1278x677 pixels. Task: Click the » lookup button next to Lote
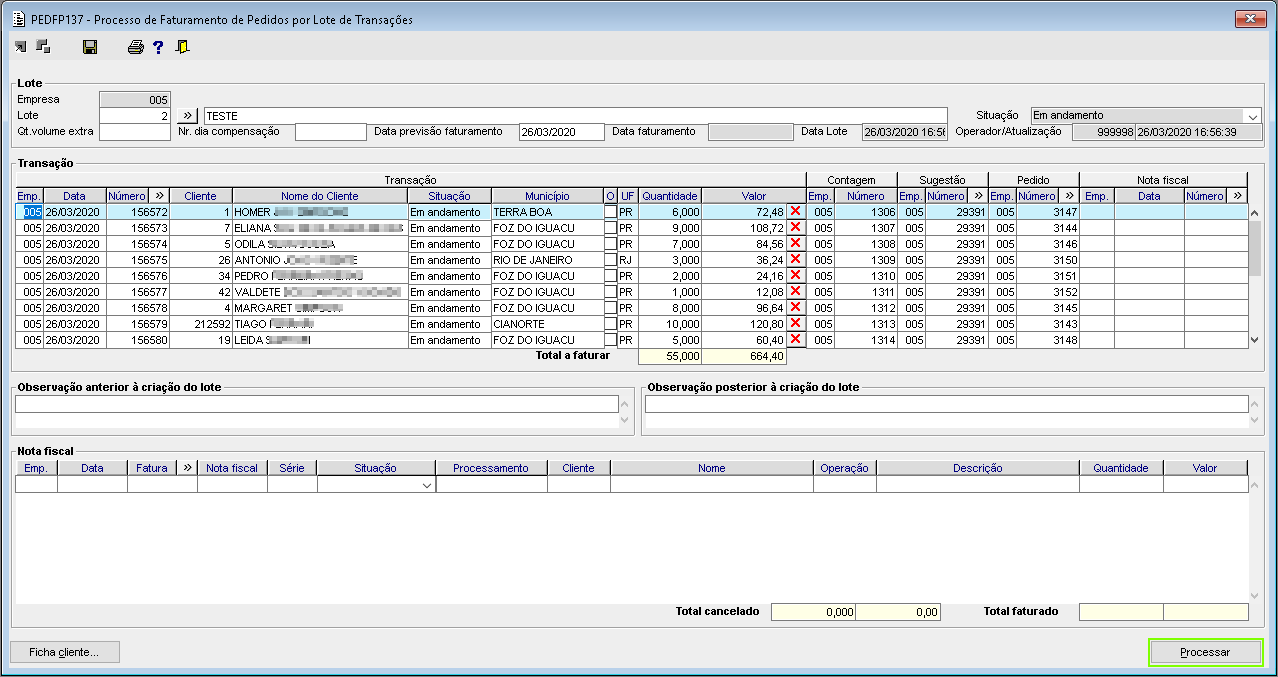[x=187, y=116]
